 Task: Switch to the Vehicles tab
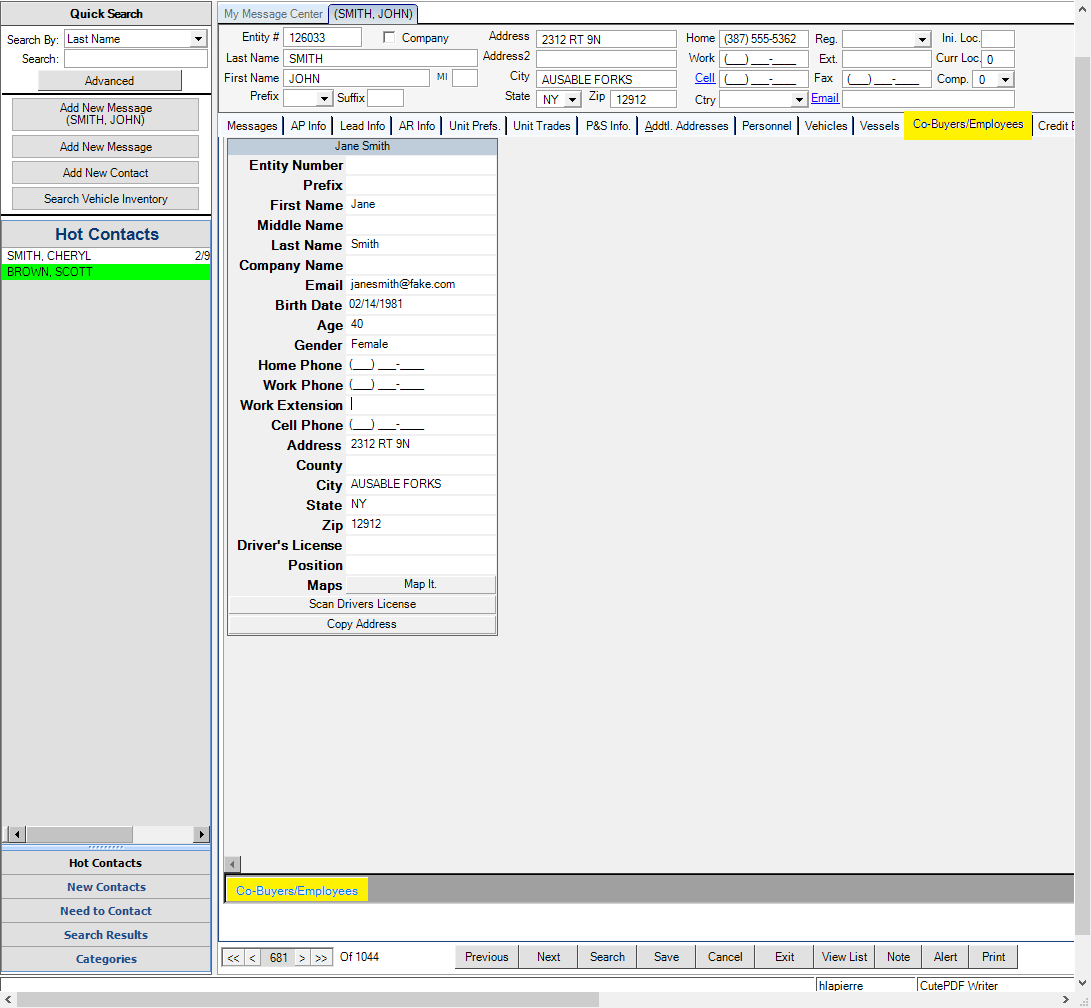click(826, 126)
